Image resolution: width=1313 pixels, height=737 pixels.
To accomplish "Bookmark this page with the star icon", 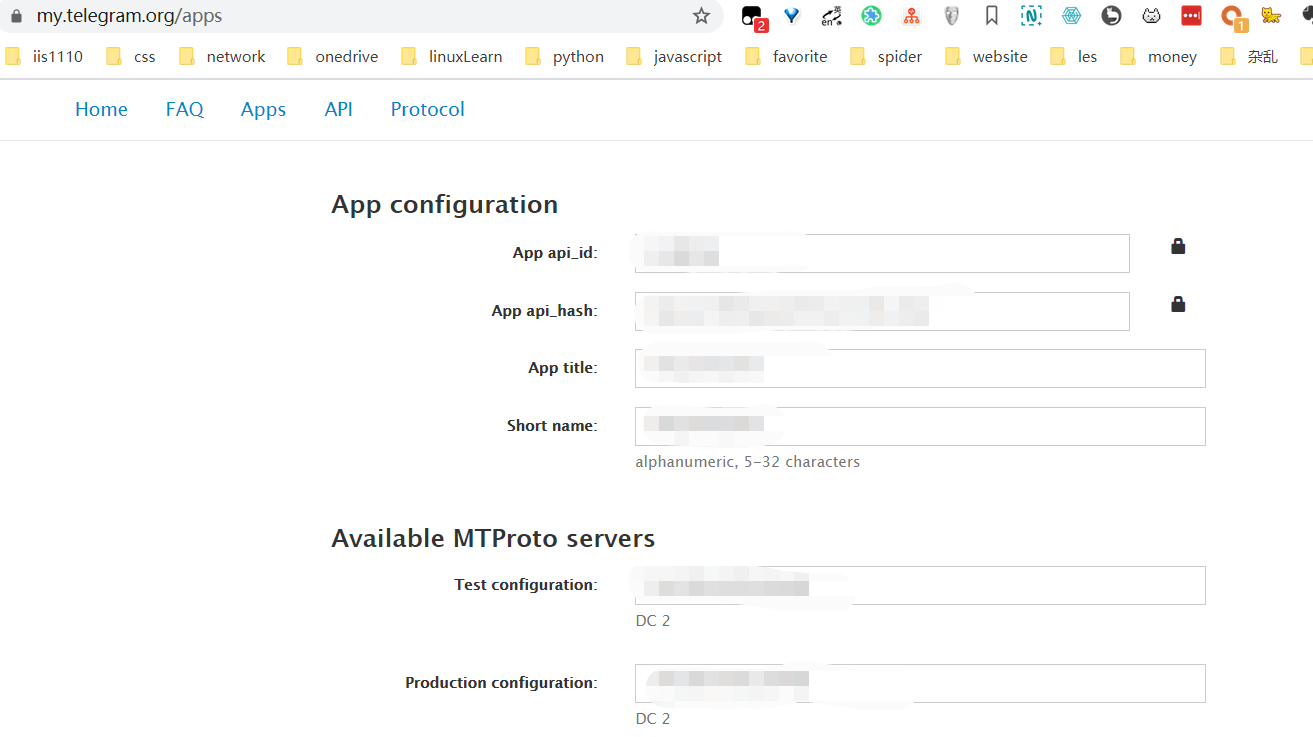I will (x=701, y=15).
